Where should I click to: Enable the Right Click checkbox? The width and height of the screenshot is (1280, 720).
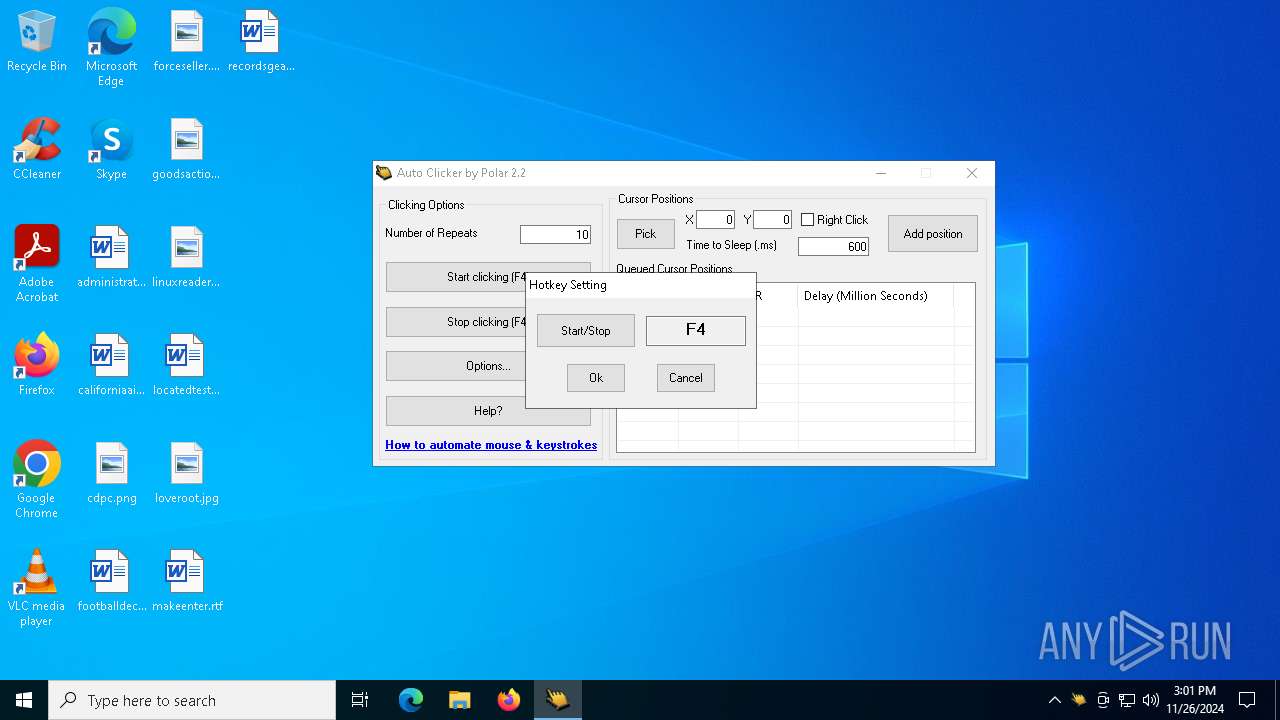click(808, 220)
